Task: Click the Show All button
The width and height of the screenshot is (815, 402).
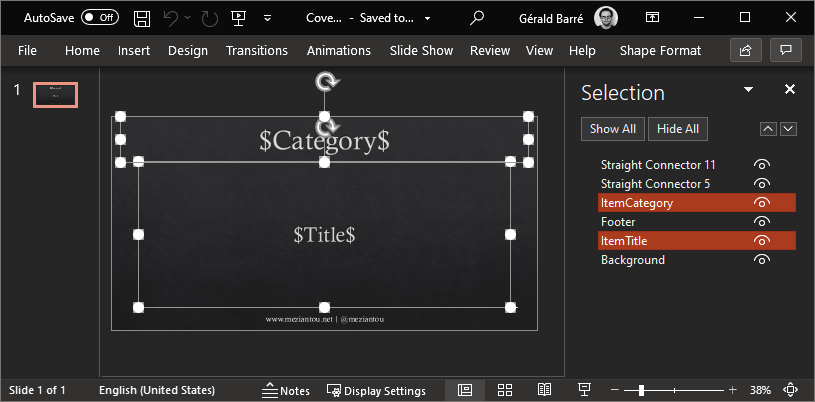Action: coord(612,129)
